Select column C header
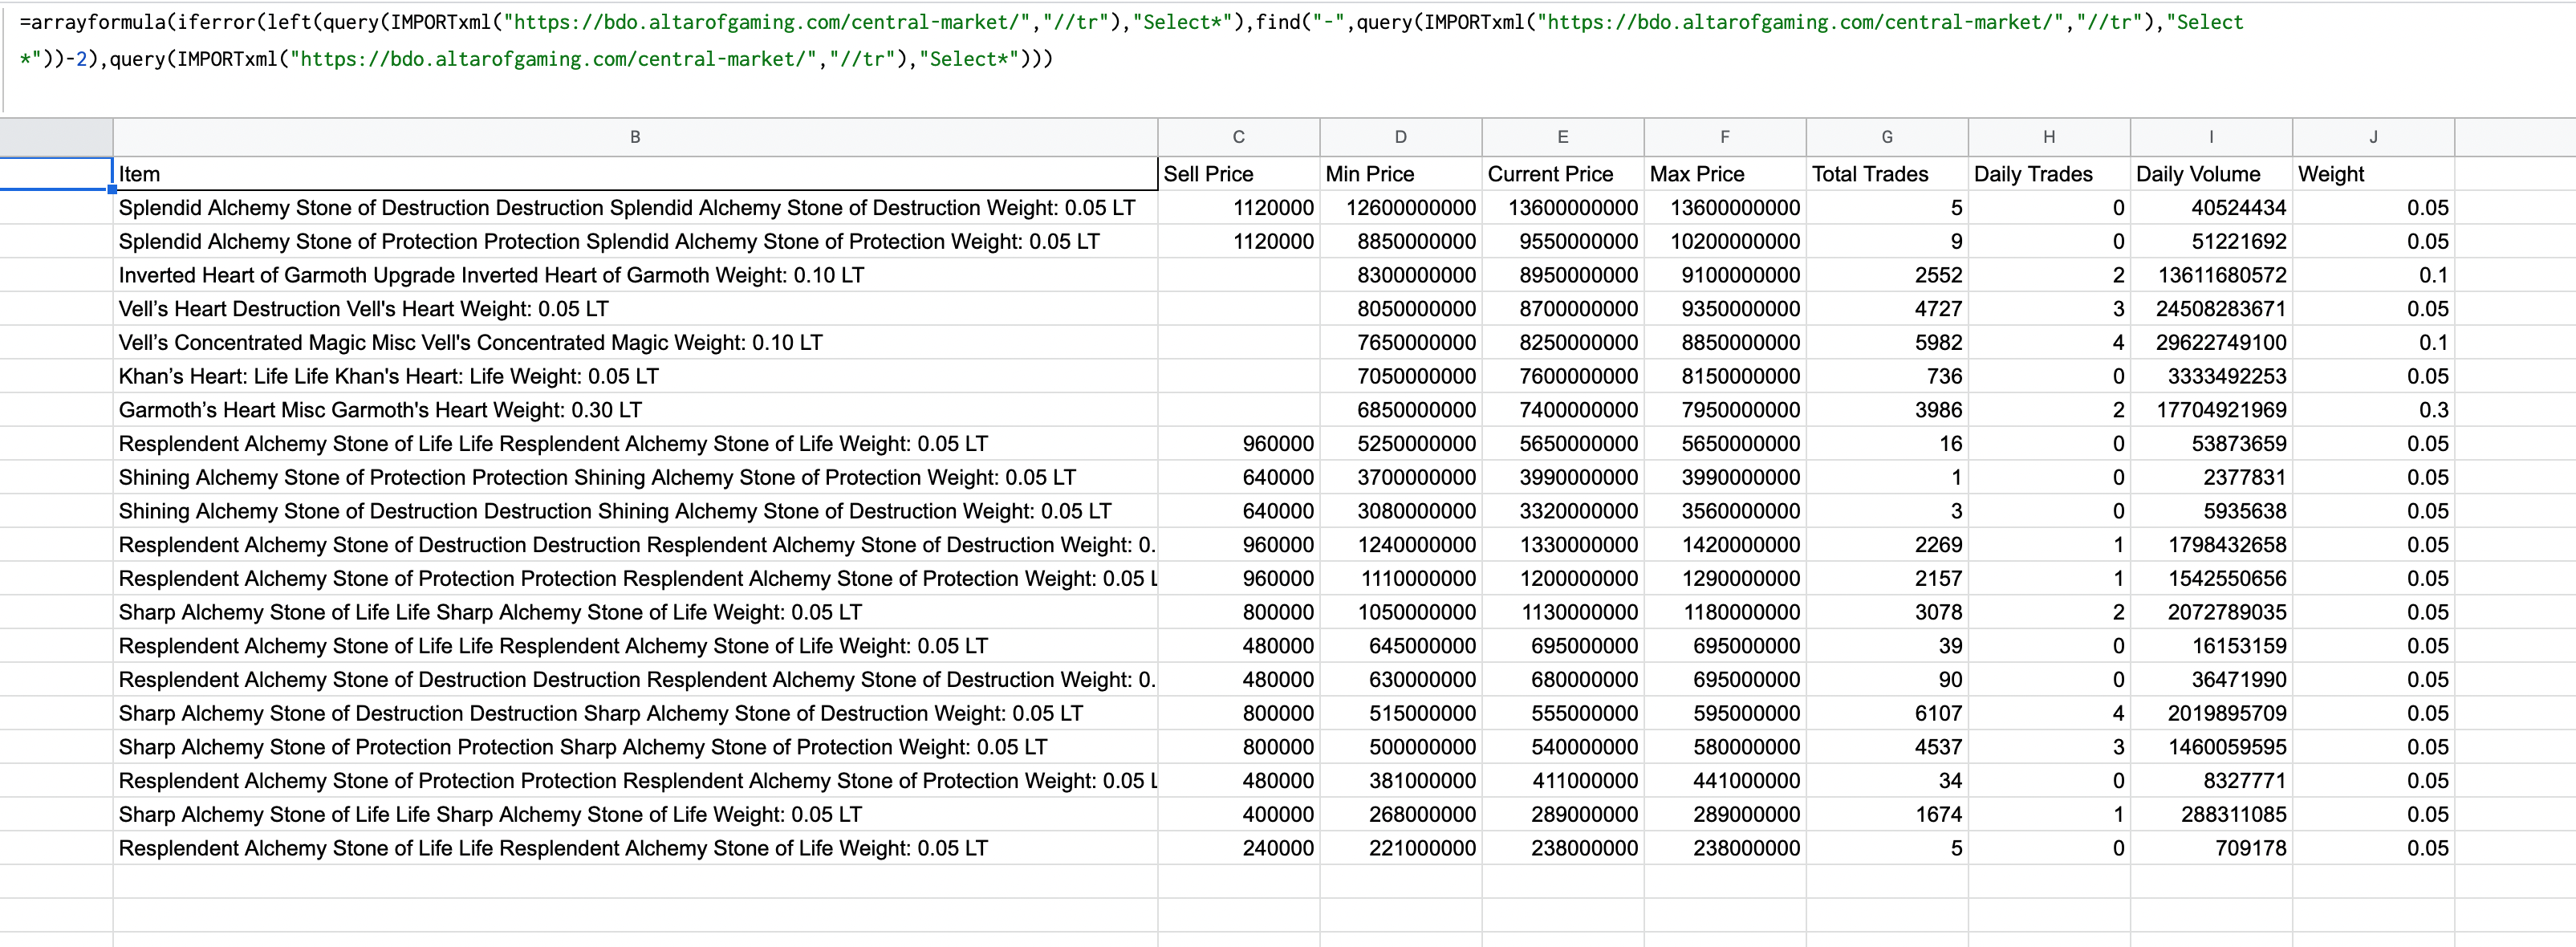This screenshot has height=947, width=2576. (x=1238, y=137)
